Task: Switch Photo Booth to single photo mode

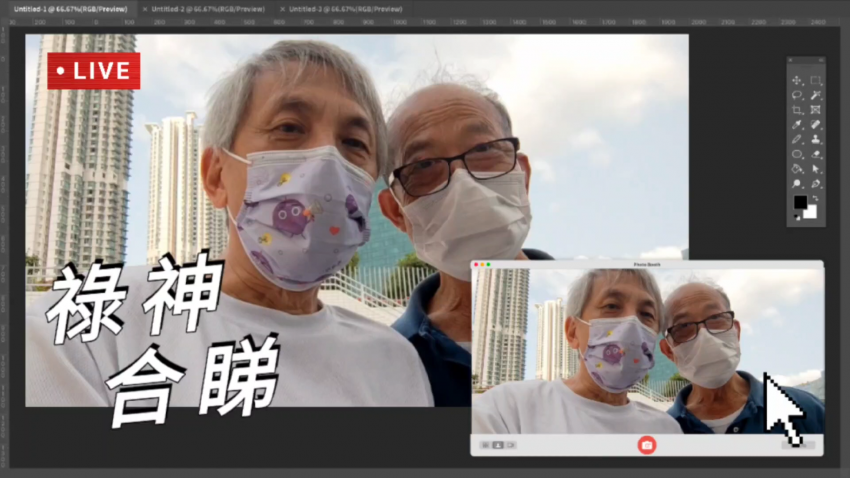Action: coord(497,444)
